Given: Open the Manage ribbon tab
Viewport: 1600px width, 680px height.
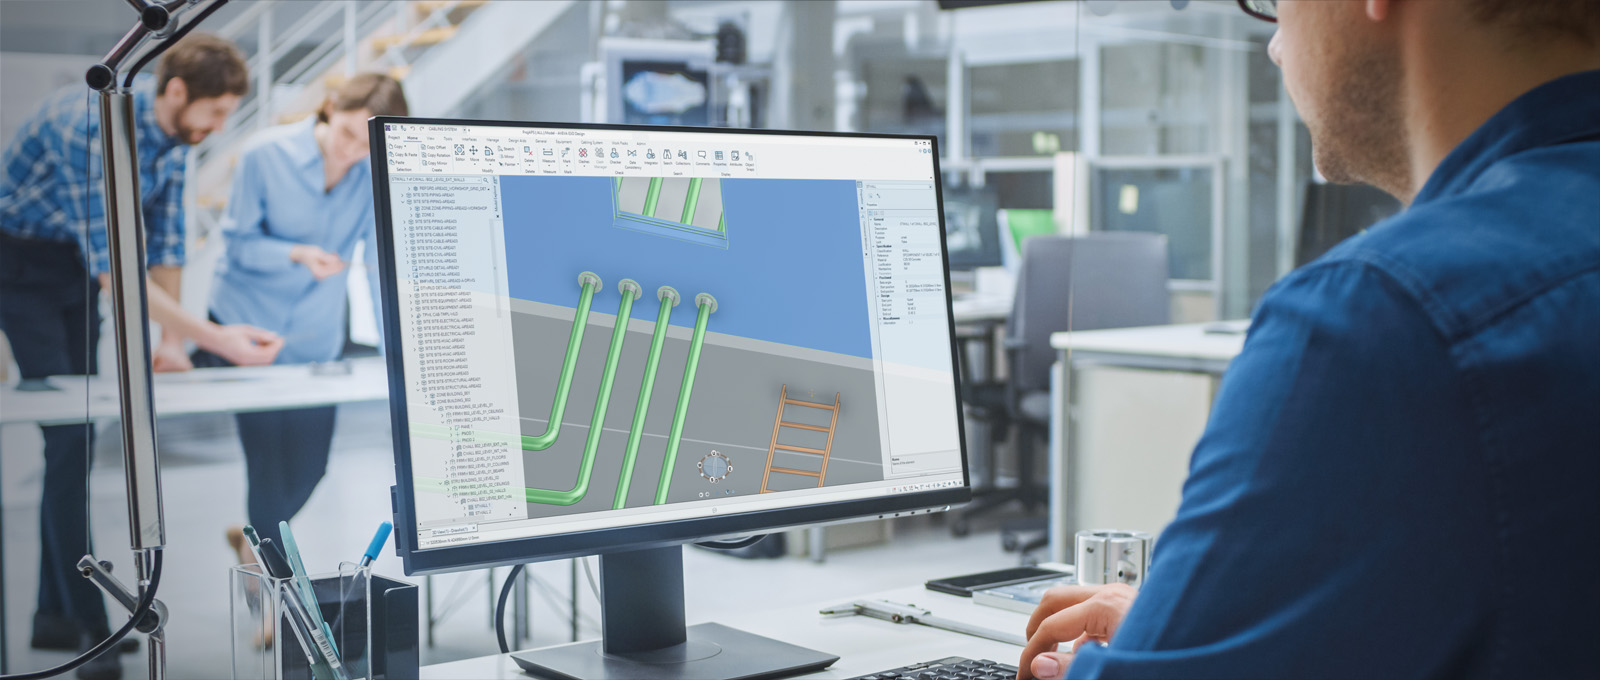Looking at the screenshot, I should click(493, 139).
